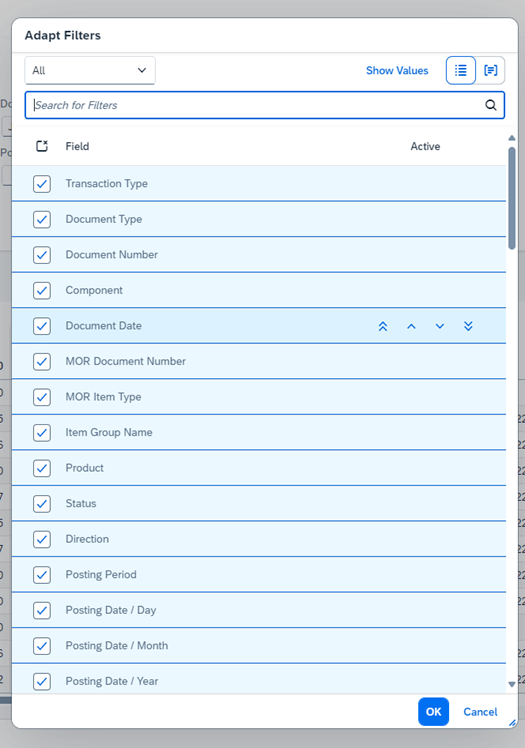Focus the Search for Filters field
This screenshot has width=525, height=748.
click(x=257, y=105)
